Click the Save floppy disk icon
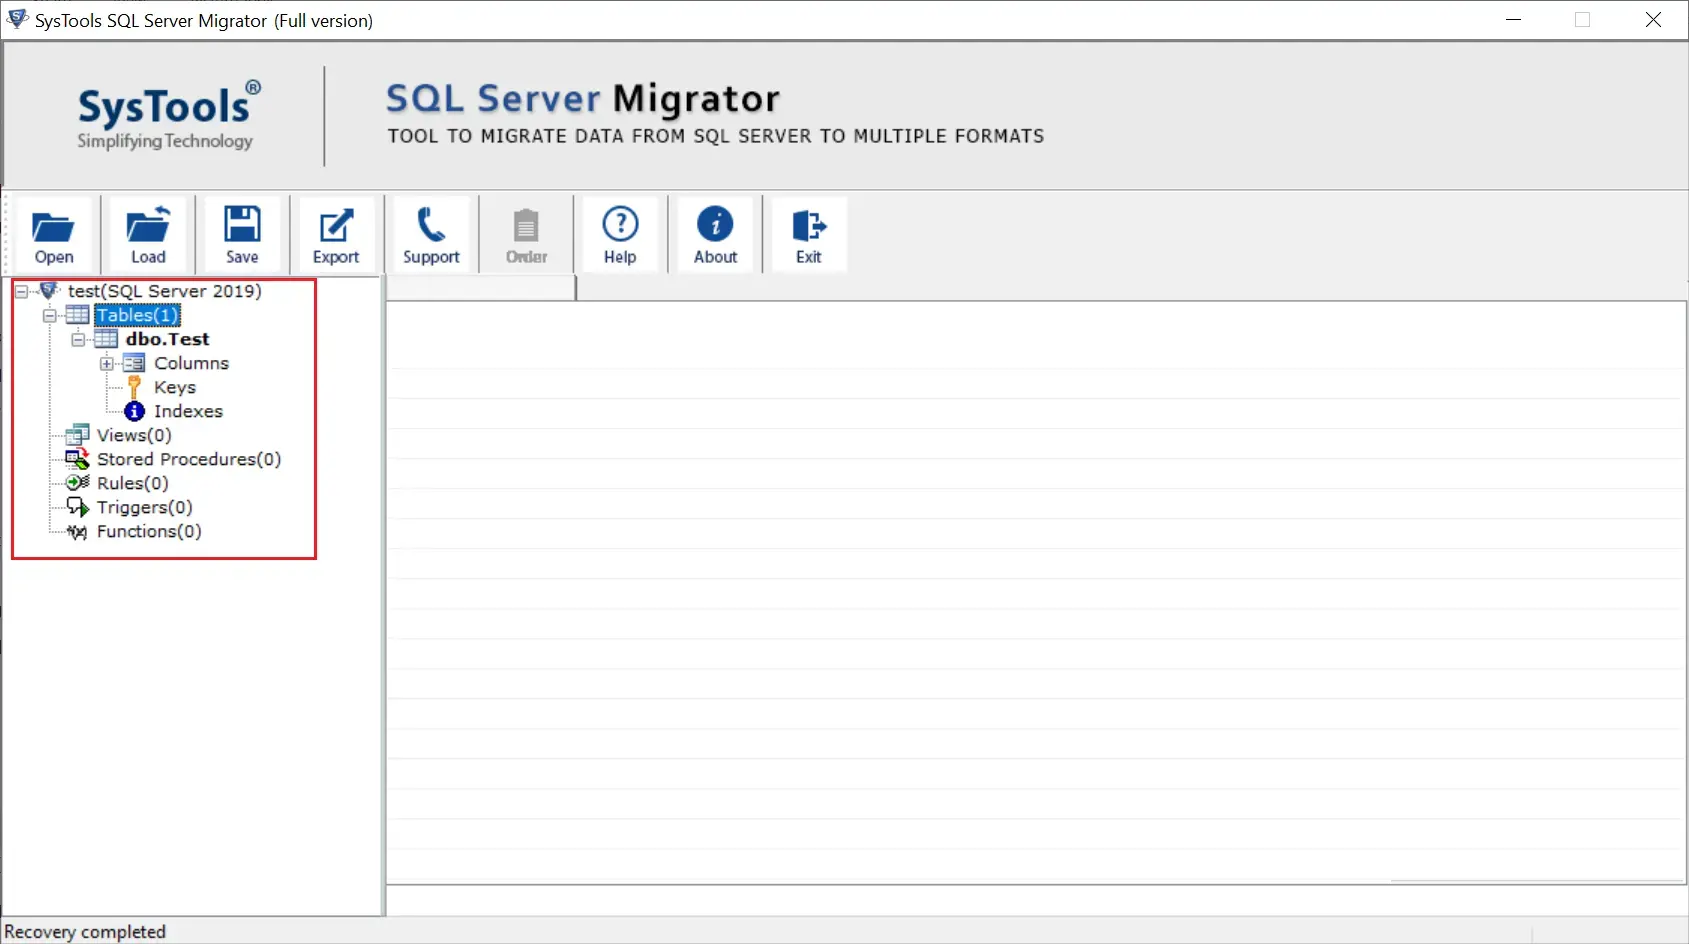1689x944 pixels. [x=242, y=224]
